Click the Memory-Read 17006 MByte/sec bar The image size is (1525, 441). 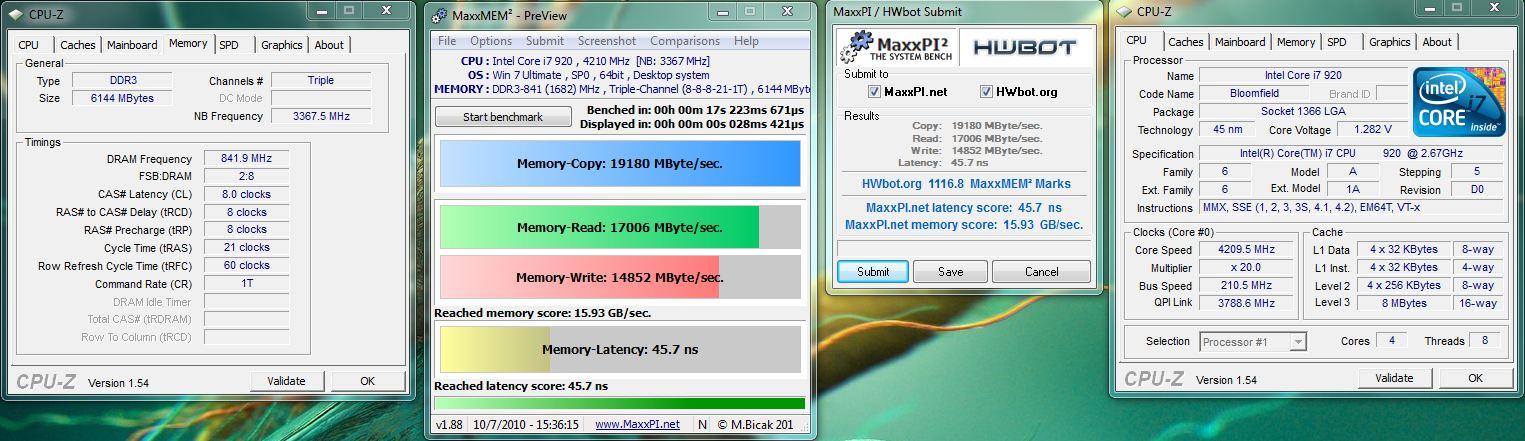620,227
